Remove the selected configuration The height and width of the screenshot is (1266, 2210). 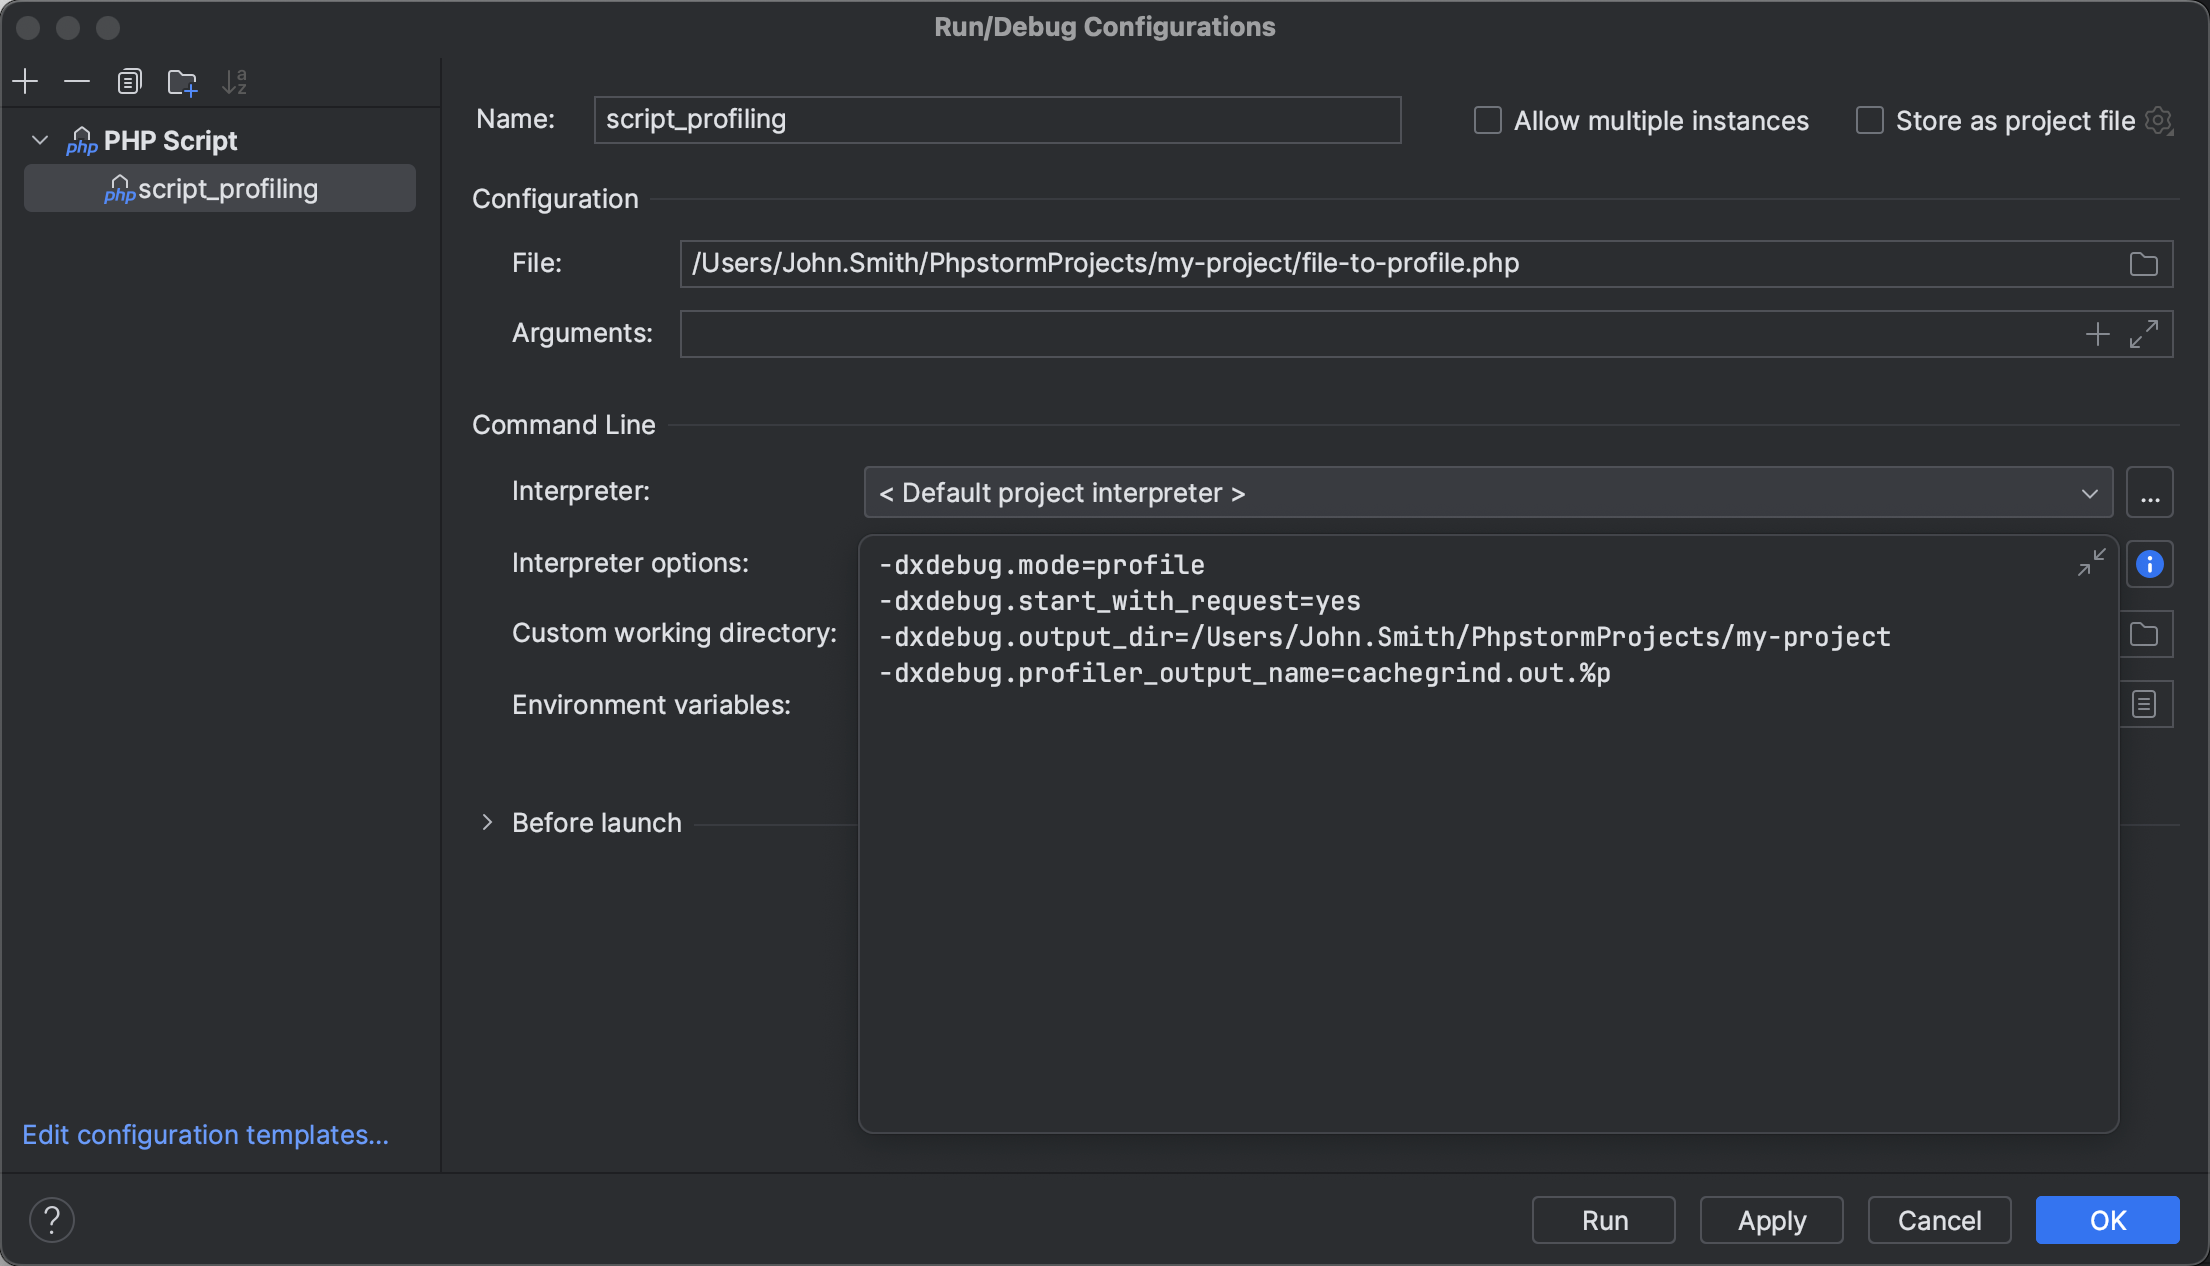77,81
